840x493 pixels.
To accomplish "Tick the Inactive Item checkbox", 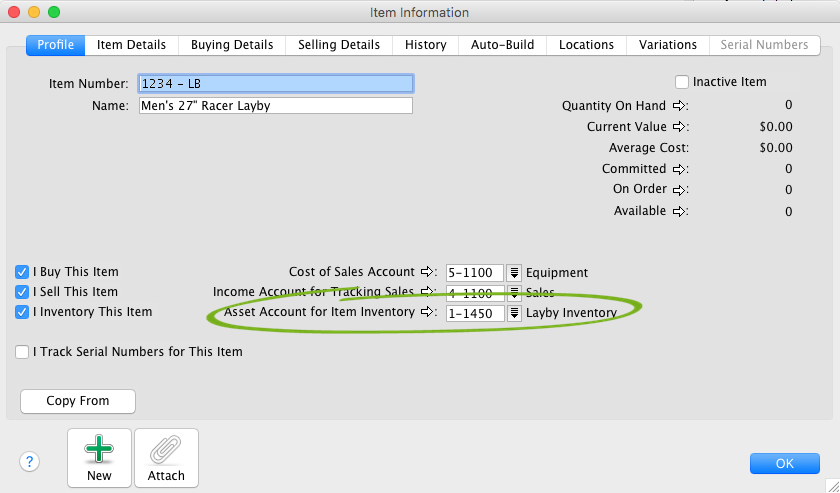I will (x=682, y=82).
